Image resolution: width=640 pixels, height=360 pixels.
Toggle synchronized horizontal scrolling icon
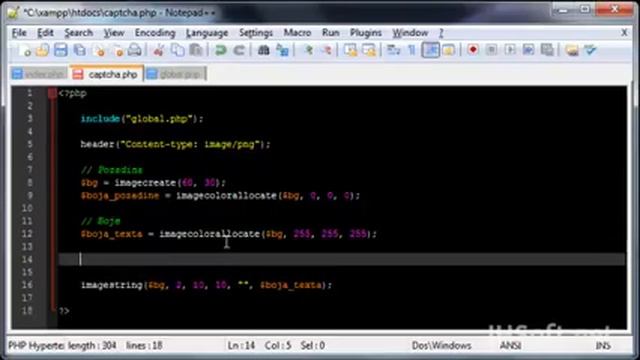click(369, 50)
